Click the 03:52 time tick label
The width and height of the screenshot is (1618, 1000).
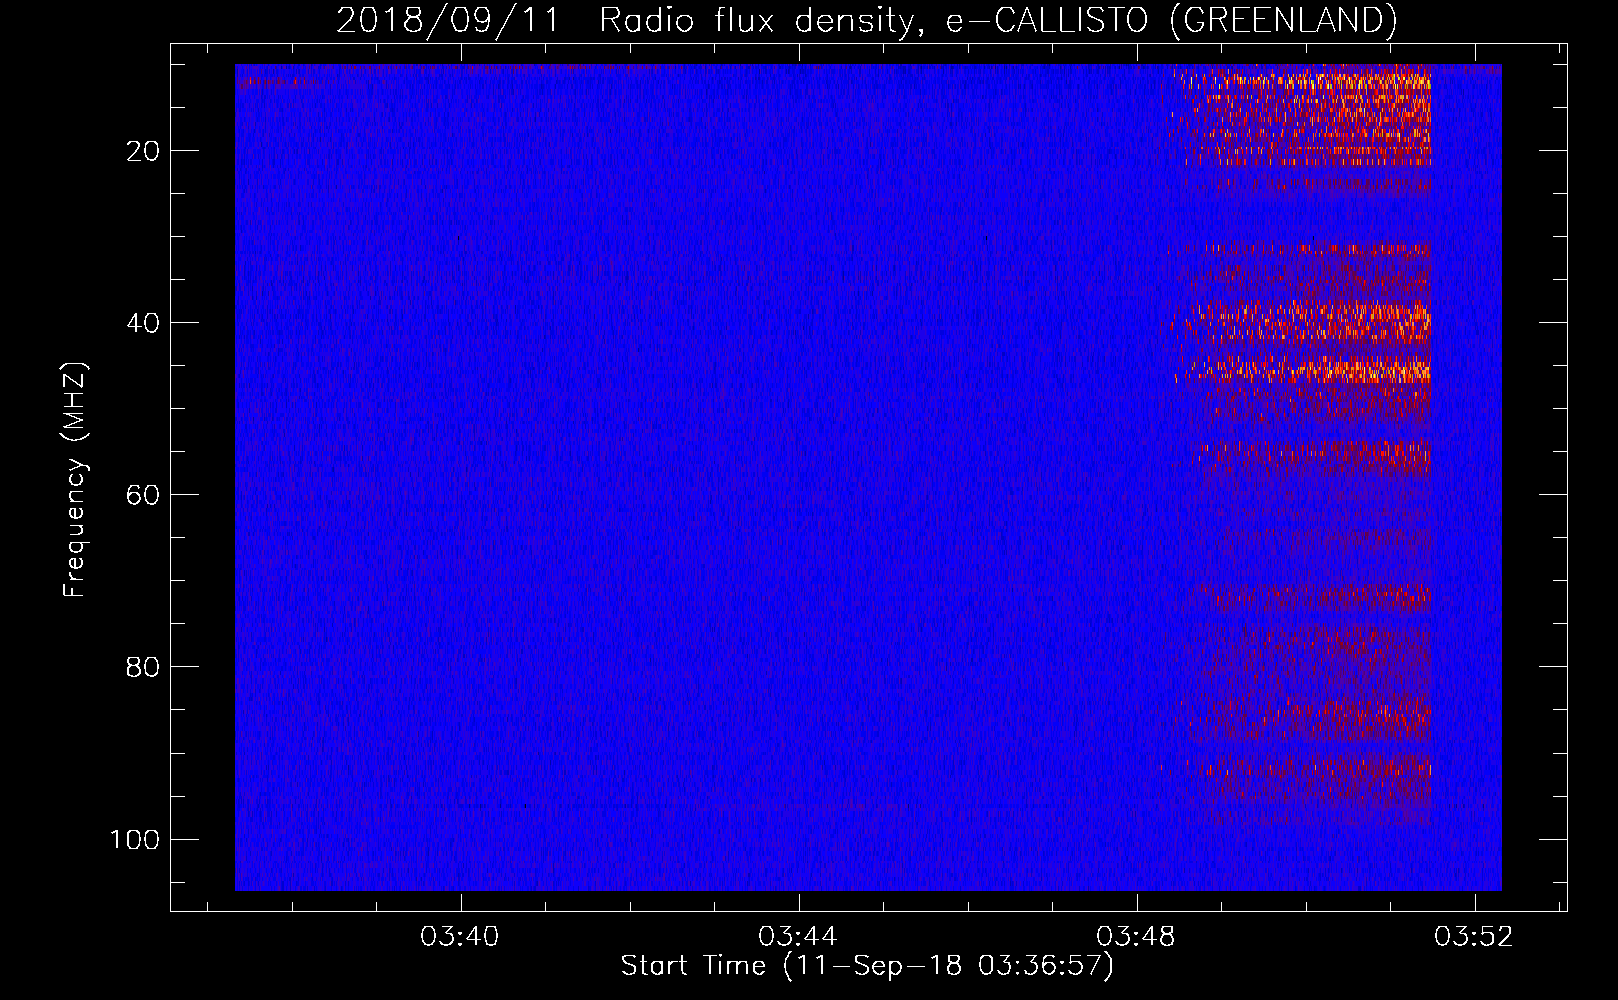click(x=1474, y=937)
